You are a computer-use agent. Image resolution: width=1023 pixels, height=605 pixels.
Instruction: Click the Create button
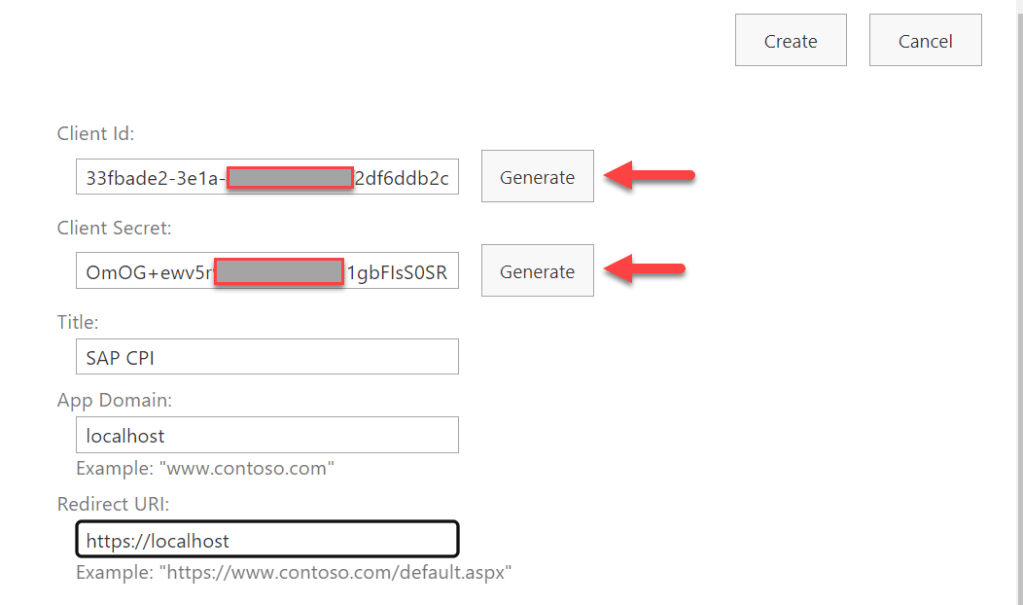point(790,41)
